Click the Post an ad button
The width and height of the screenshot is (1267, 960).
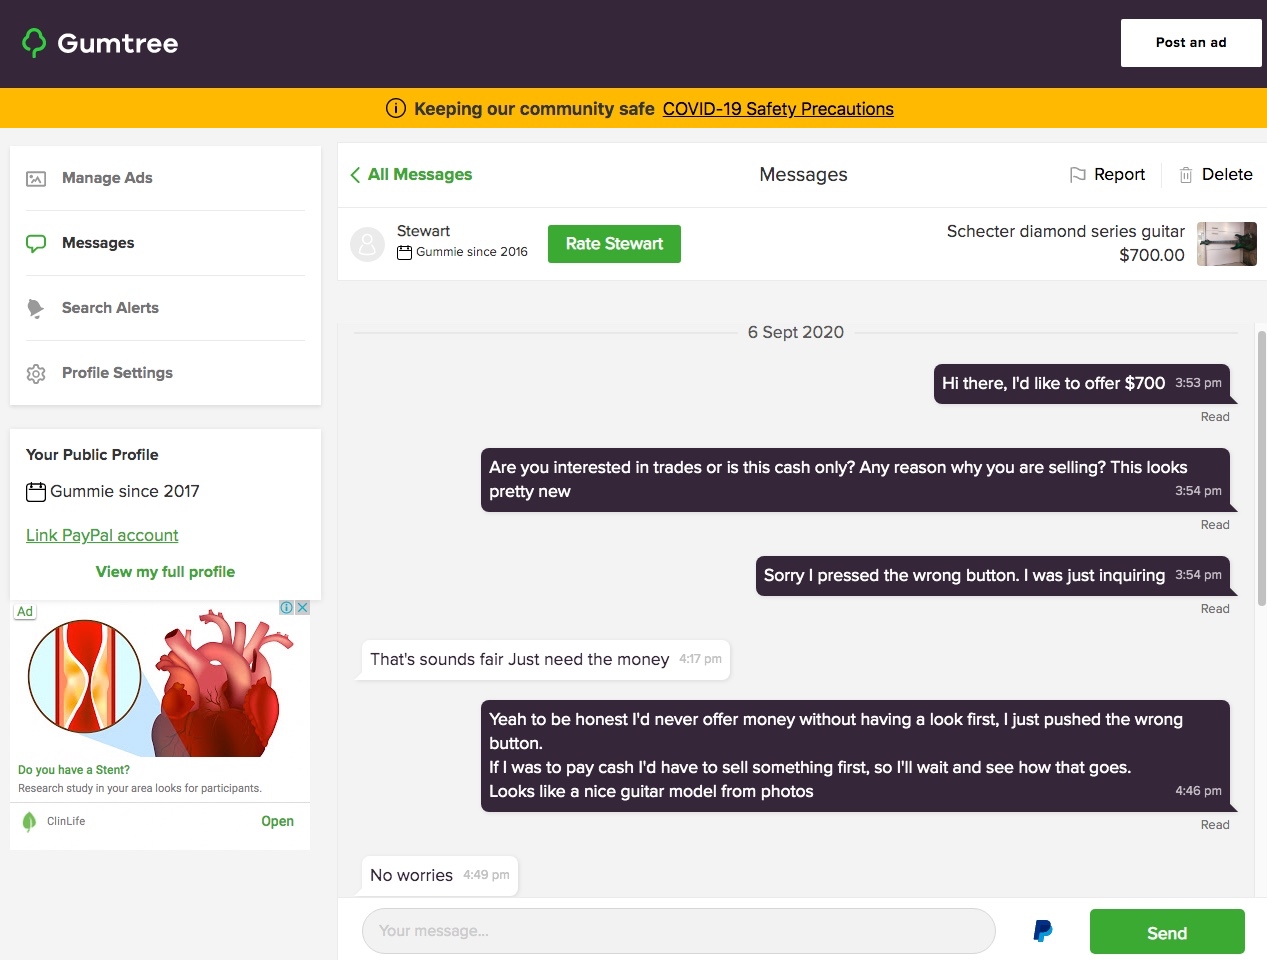pyautogui.click(x=1190, y=43)
